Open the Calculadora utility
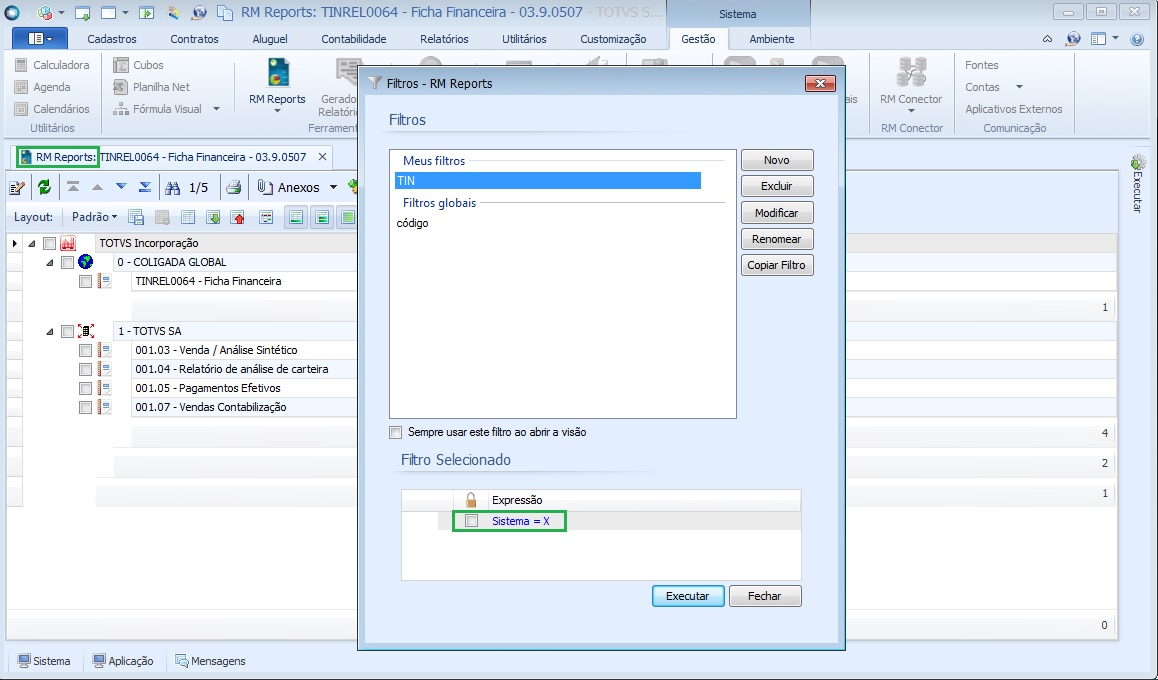1158x680 pixels. click(x=52, y=65)
